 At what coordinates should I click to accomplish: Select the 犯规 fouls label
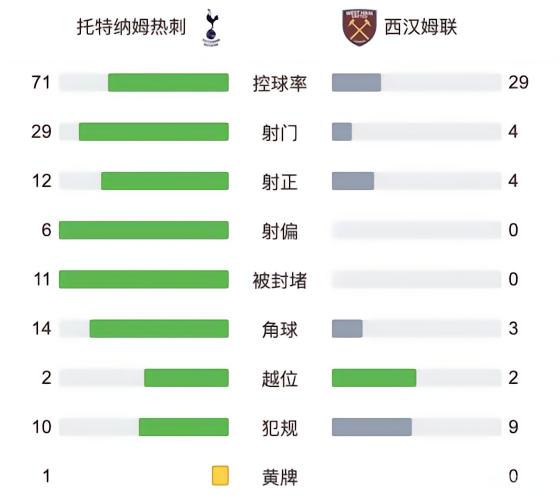coord(280,428)
